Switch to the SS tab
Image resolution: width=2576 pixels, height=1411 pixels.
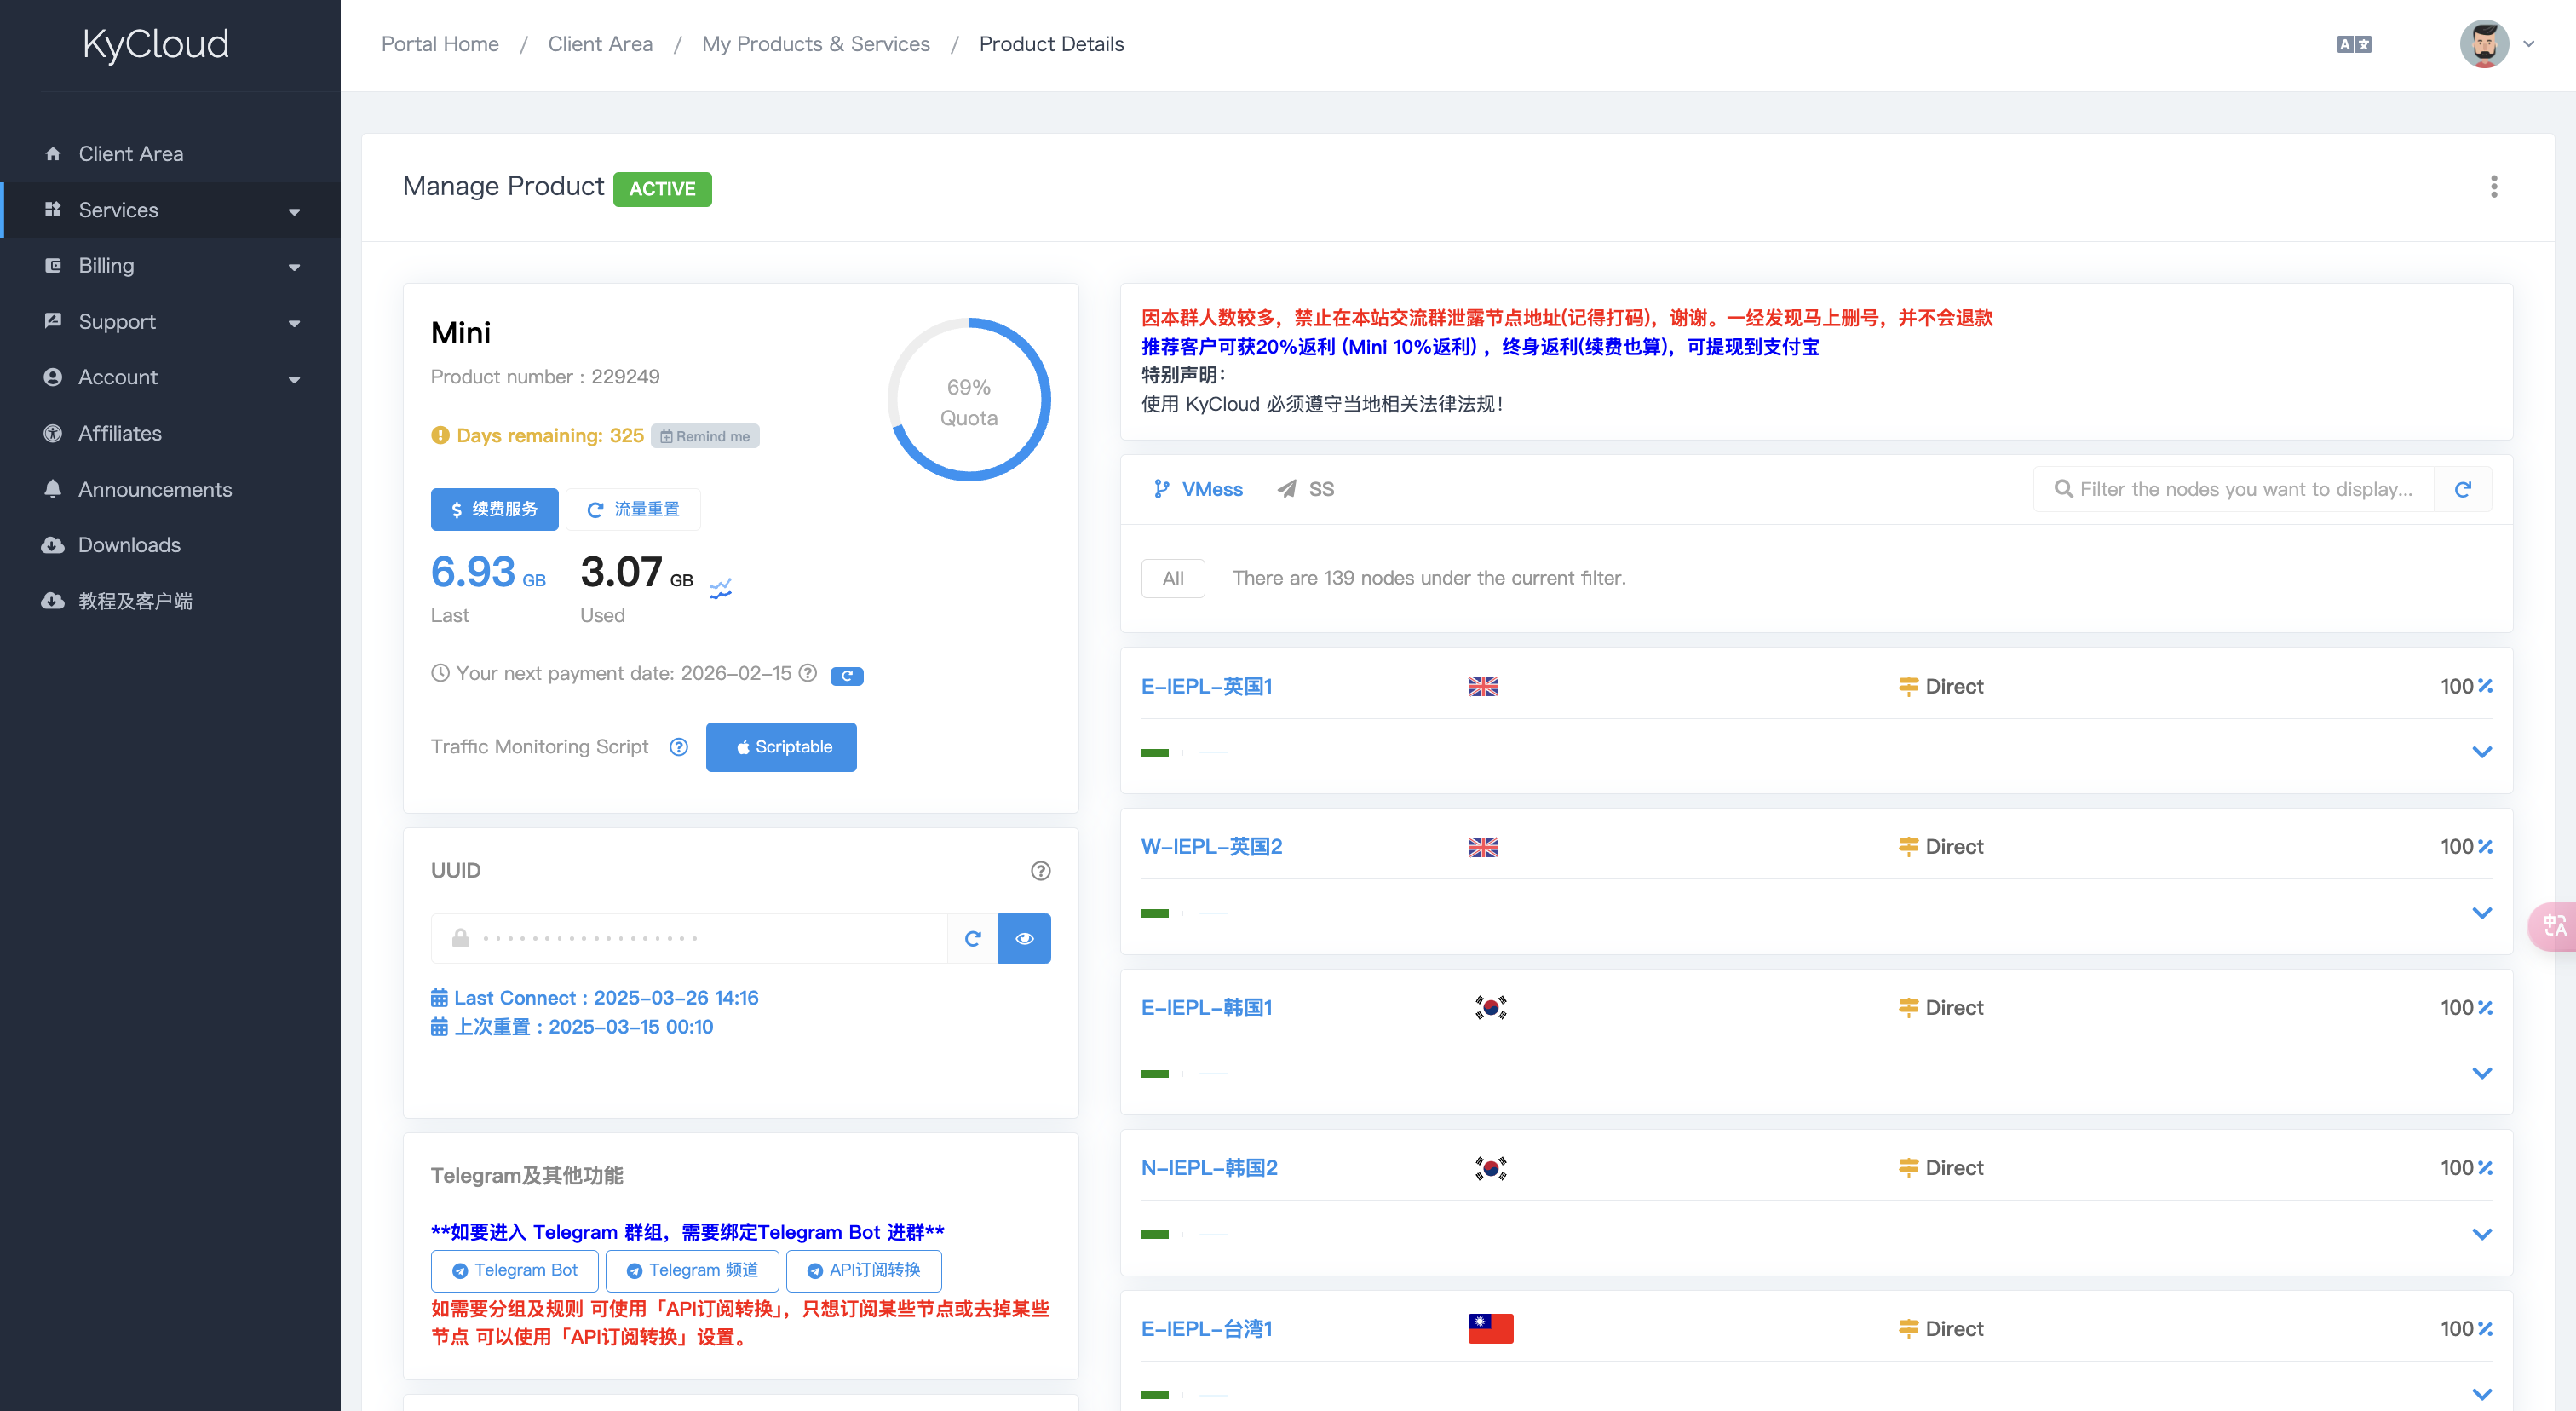tap(1305, 489)
